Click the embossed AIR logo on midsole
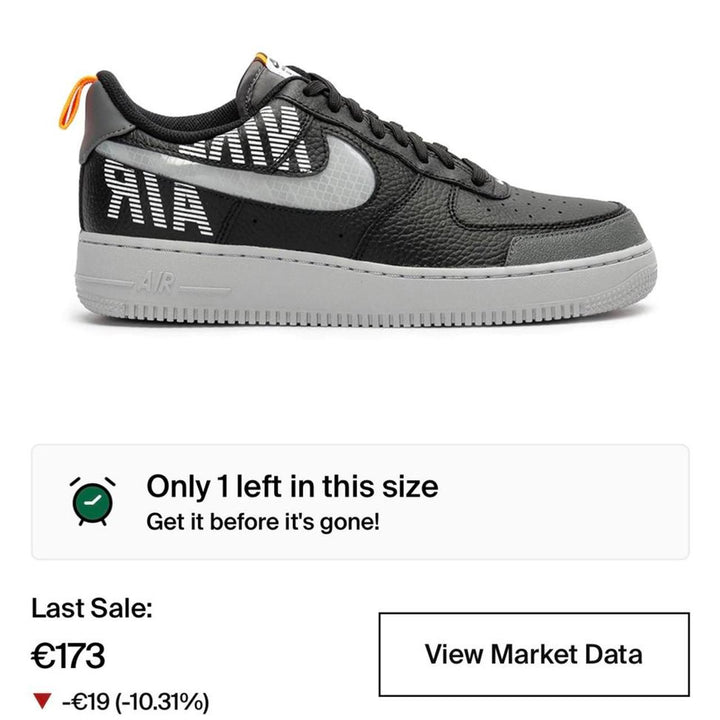720x720 pixels. (x=157, y=283)
